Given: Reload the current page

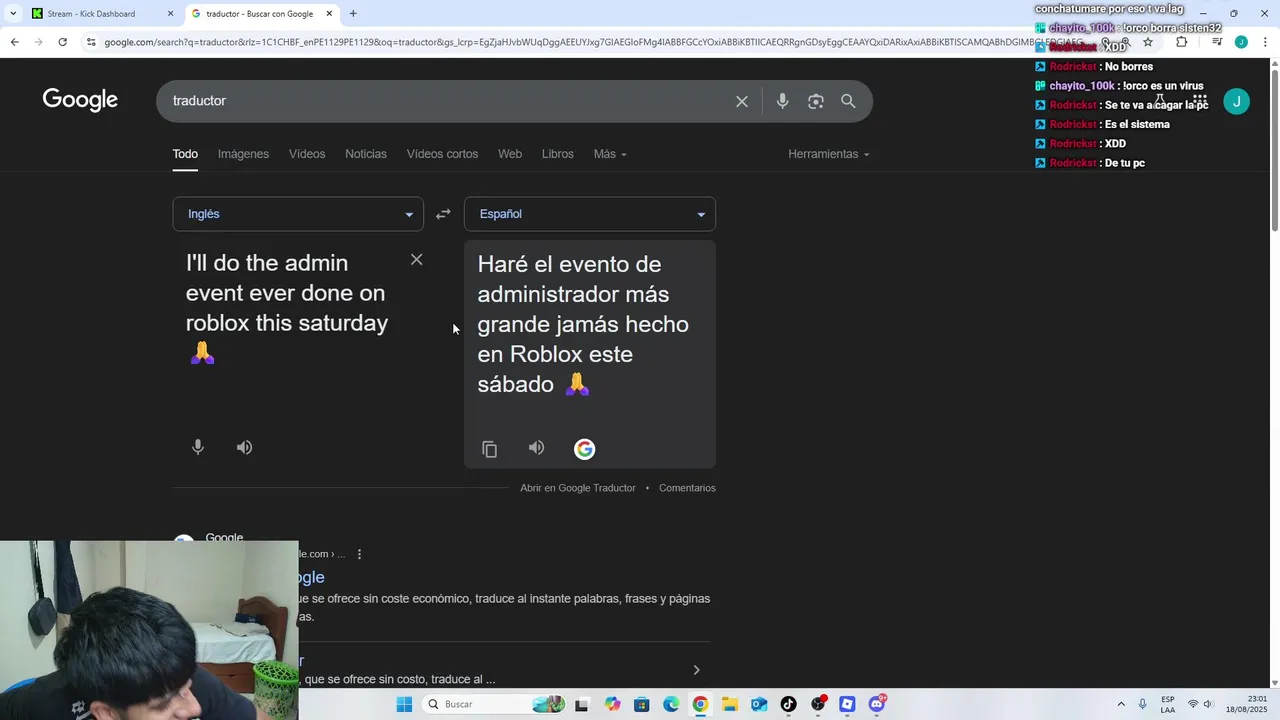Looking at the screenshot, I should tap(62, 42).
